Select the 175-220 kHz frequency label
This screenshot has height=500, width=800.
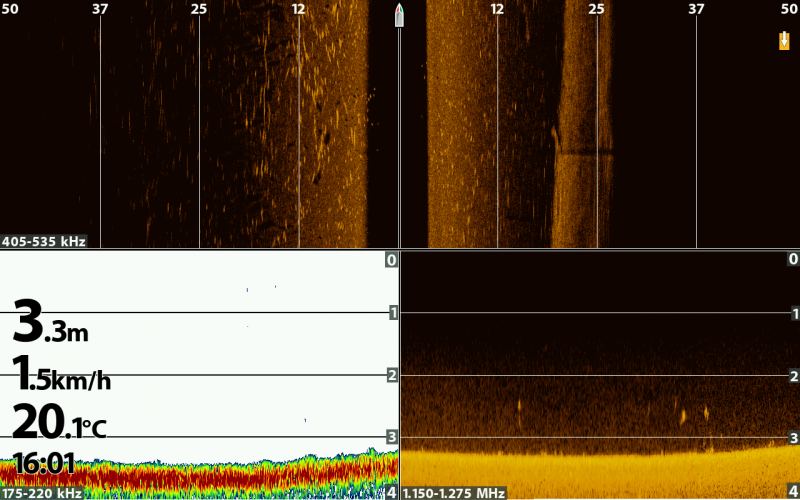pos(44,493)
